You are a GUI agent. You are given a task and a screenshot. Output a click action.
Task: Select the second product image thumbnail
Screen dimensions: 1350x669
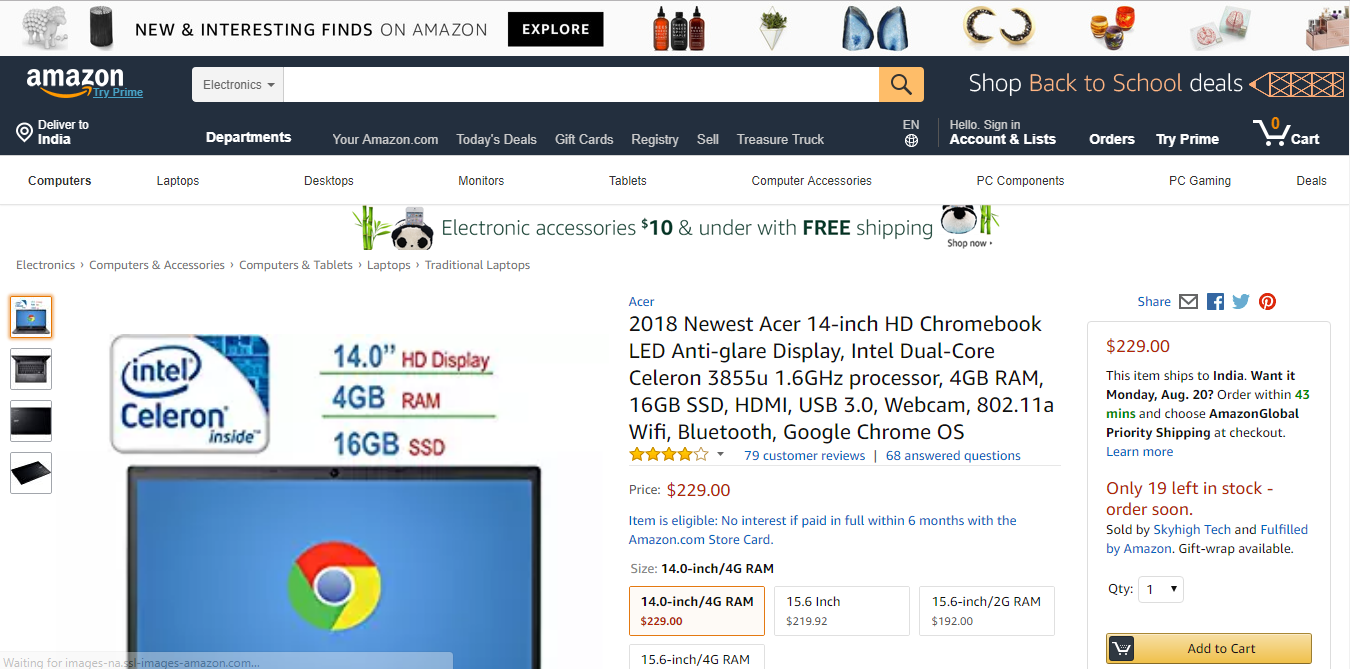31,369
